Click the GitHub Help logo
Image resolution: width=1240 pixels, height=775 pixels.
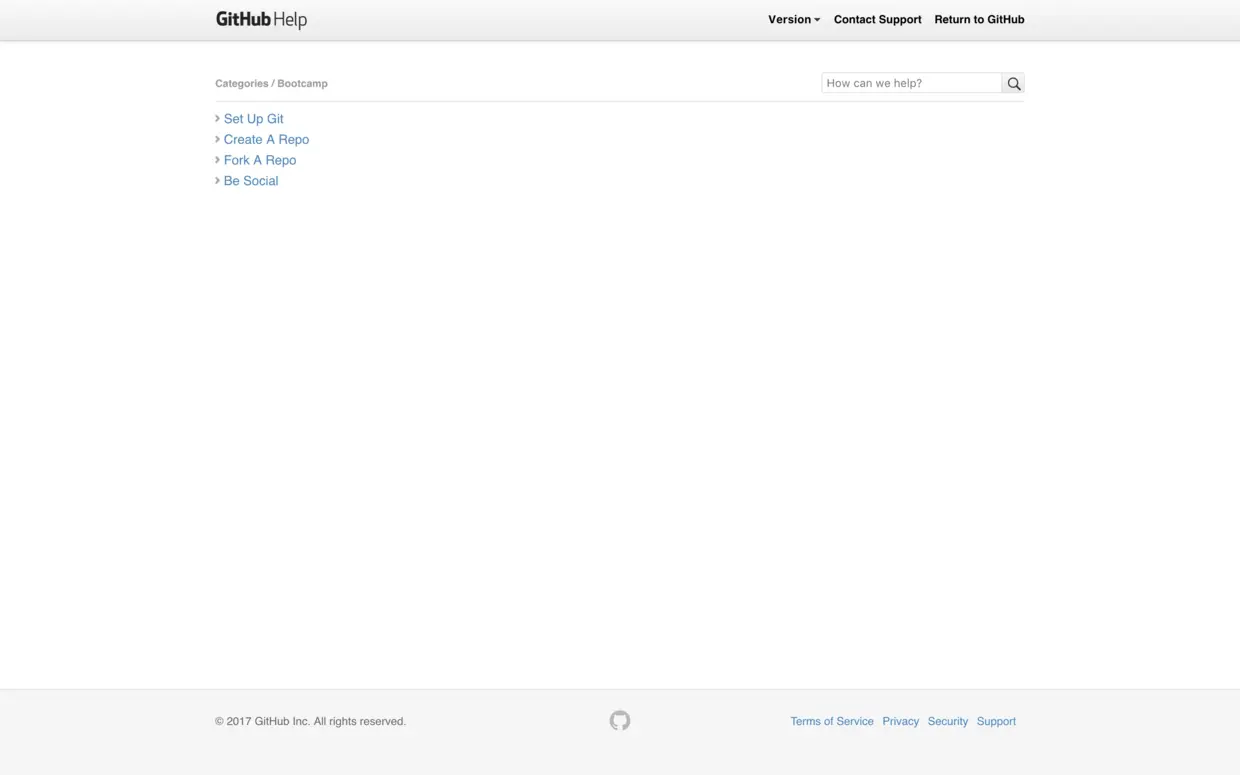tap(261, 19)
